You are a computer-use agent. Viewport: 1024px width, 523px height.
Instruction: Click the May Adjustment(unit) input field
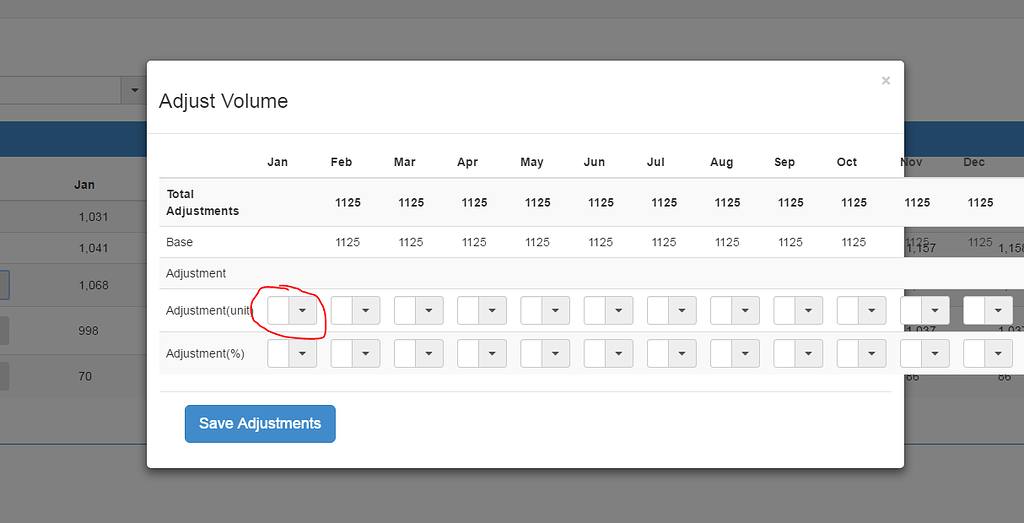pyautogui.click(x=531, y=311)
